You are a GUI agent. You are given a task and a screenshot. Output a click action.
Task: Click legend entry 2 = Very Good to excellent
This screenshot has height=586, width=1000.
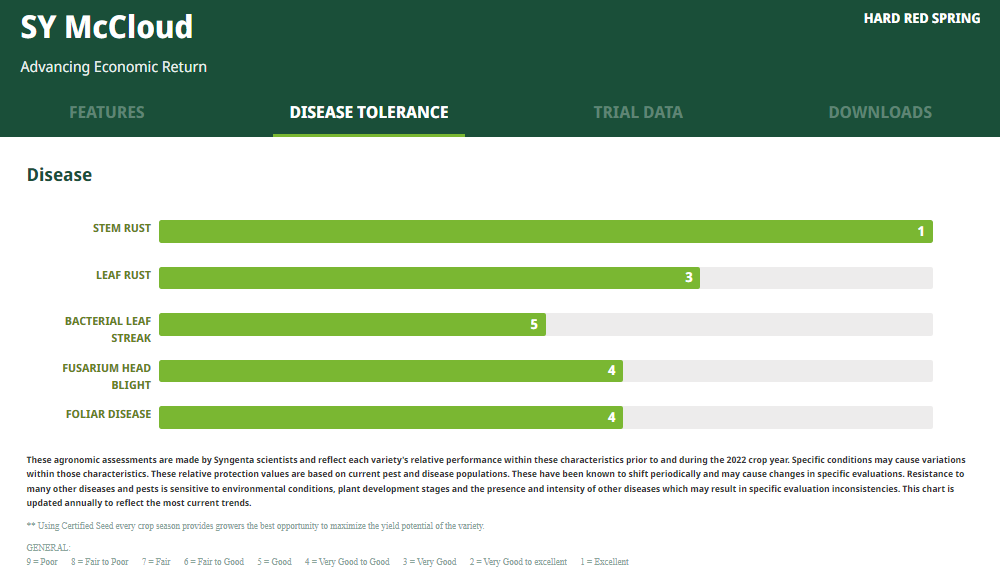pos(518,562)
